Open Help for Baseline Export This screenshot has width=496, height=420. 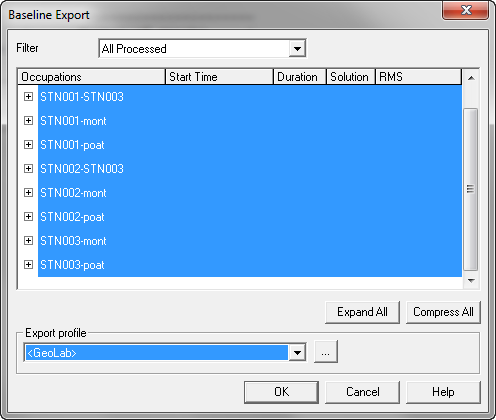(x=443, y=392)
